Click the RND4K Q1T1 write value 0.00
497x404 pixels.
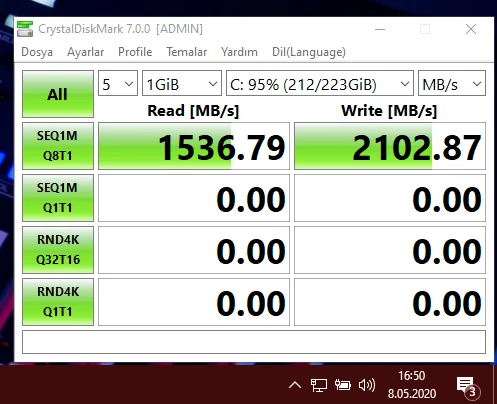pyautogui.click(x=390, y=302)
